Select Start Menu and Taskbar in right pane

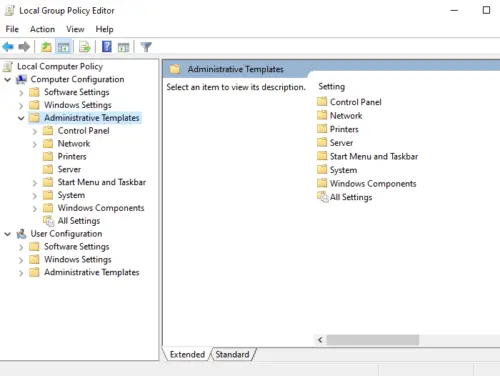[374, 156]
